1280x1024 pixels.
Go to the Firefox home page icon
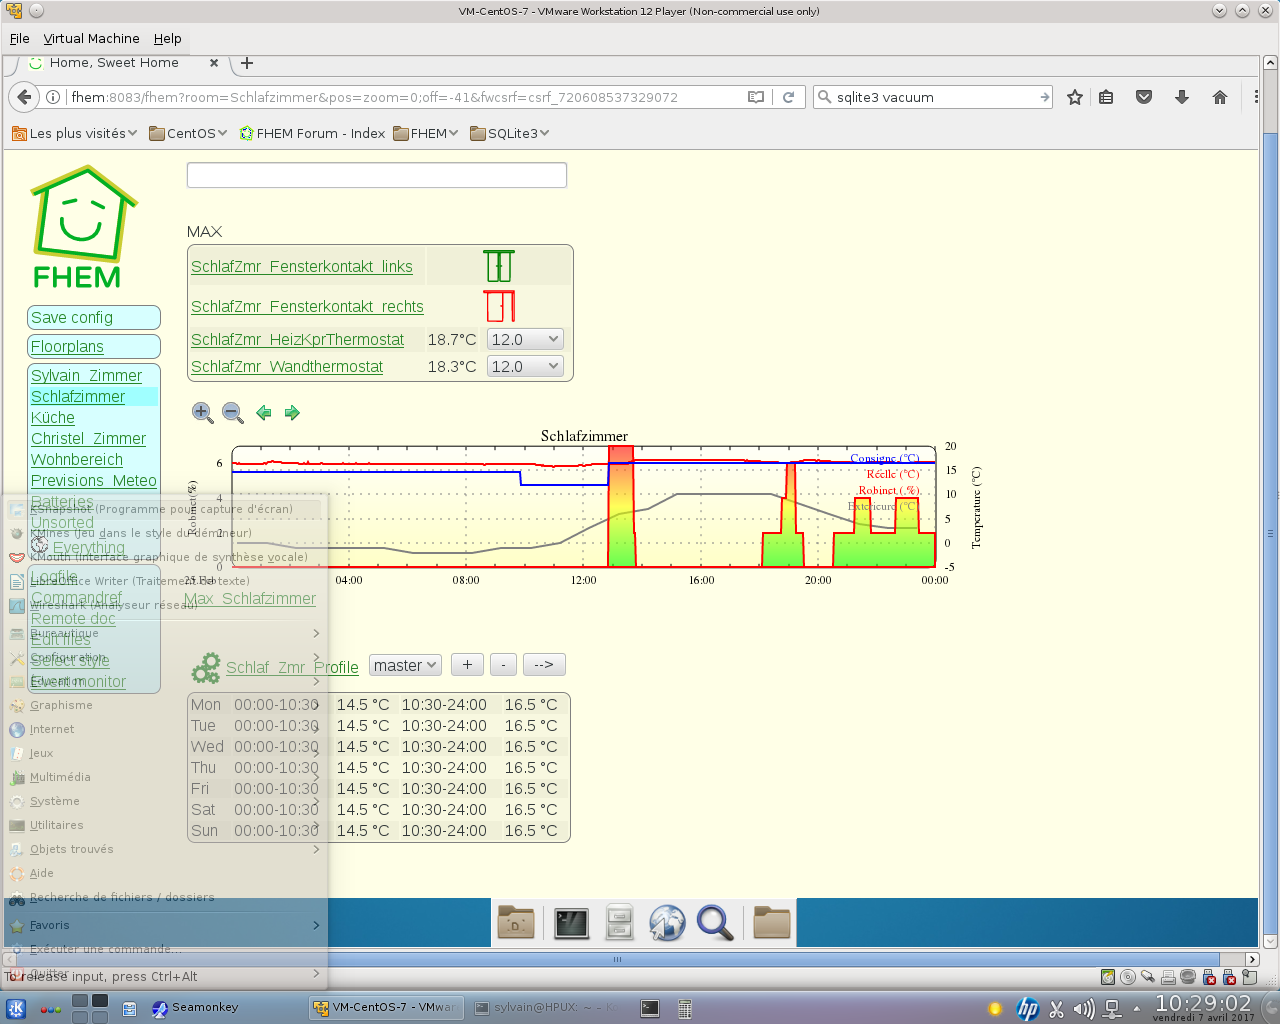click(1220, 97)
